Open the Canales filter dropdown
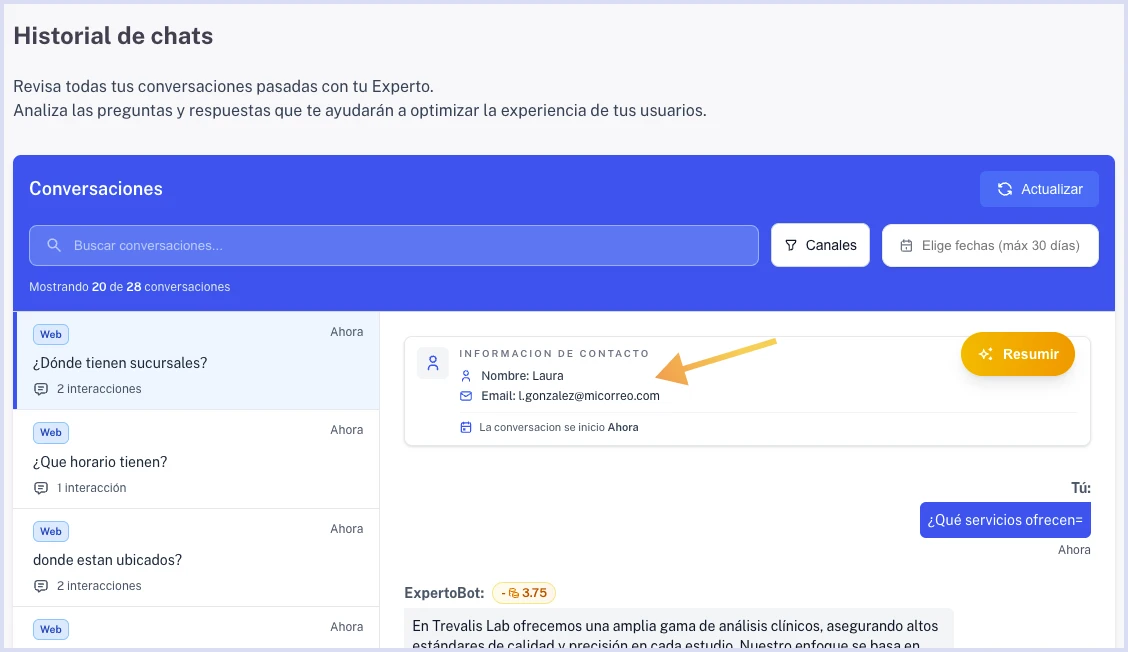Viewport: 1128px width, 652px height. coord(820,245)
